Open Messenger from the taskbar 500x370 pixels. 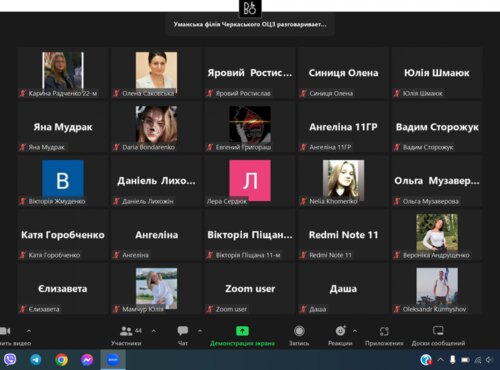click(x=87, y=360)
